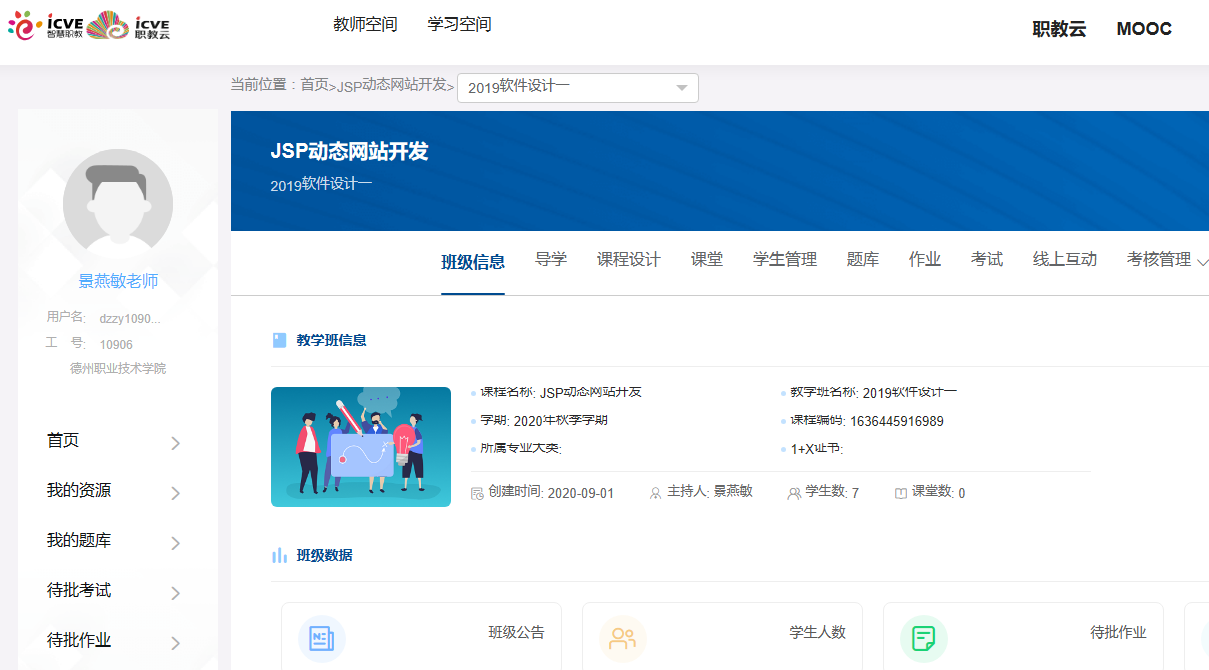1209x670 pixels.
Task: Click the 待批作业 document icon
Action: [924, 639]
